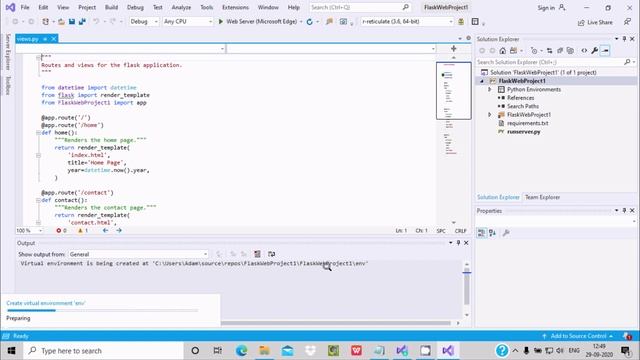Click the Windows Start button
This screenshot has height=360, width=640.
[11, 351]
